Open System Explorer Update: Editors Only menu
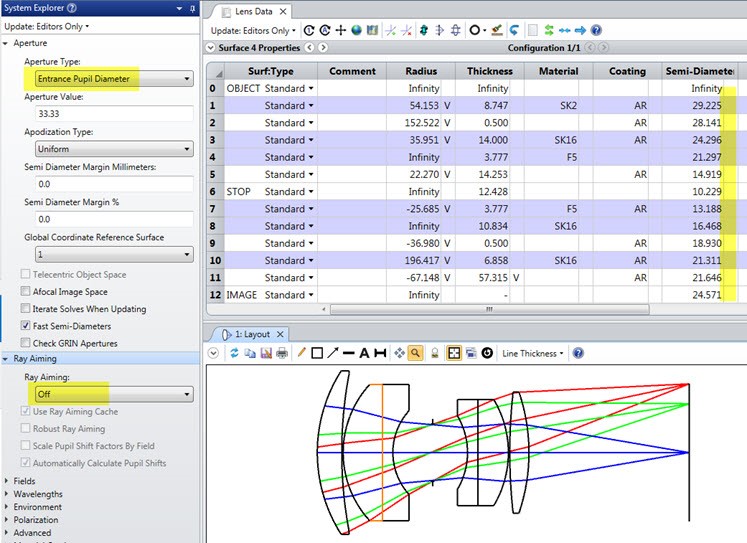747x543 pixels. tap(47, 27)
